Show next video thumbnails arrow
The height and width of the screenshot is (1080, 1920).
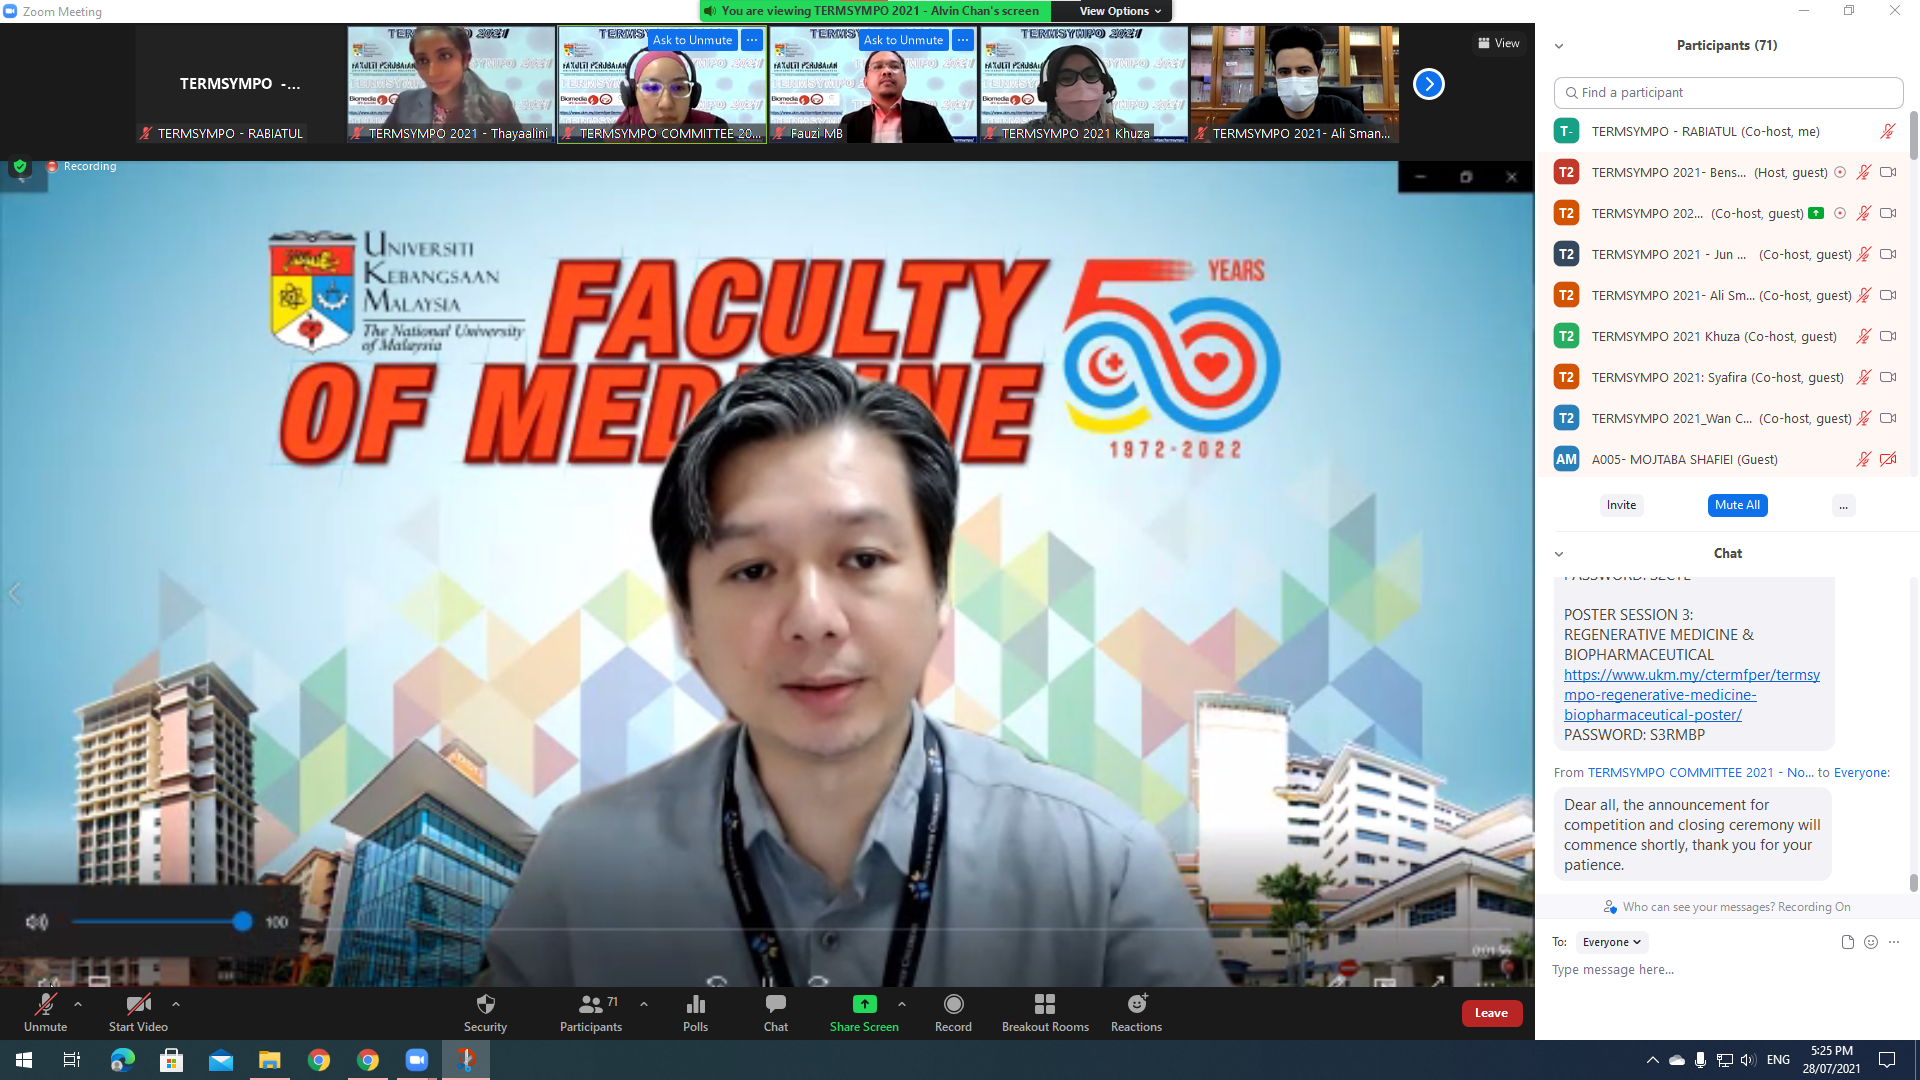(x=1428, y=84)
